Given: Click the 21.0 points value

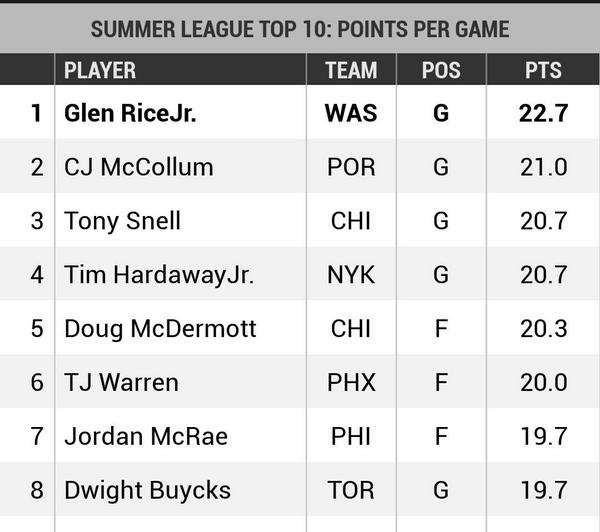Looking at the screenshot, I should (x=543, y=167).
